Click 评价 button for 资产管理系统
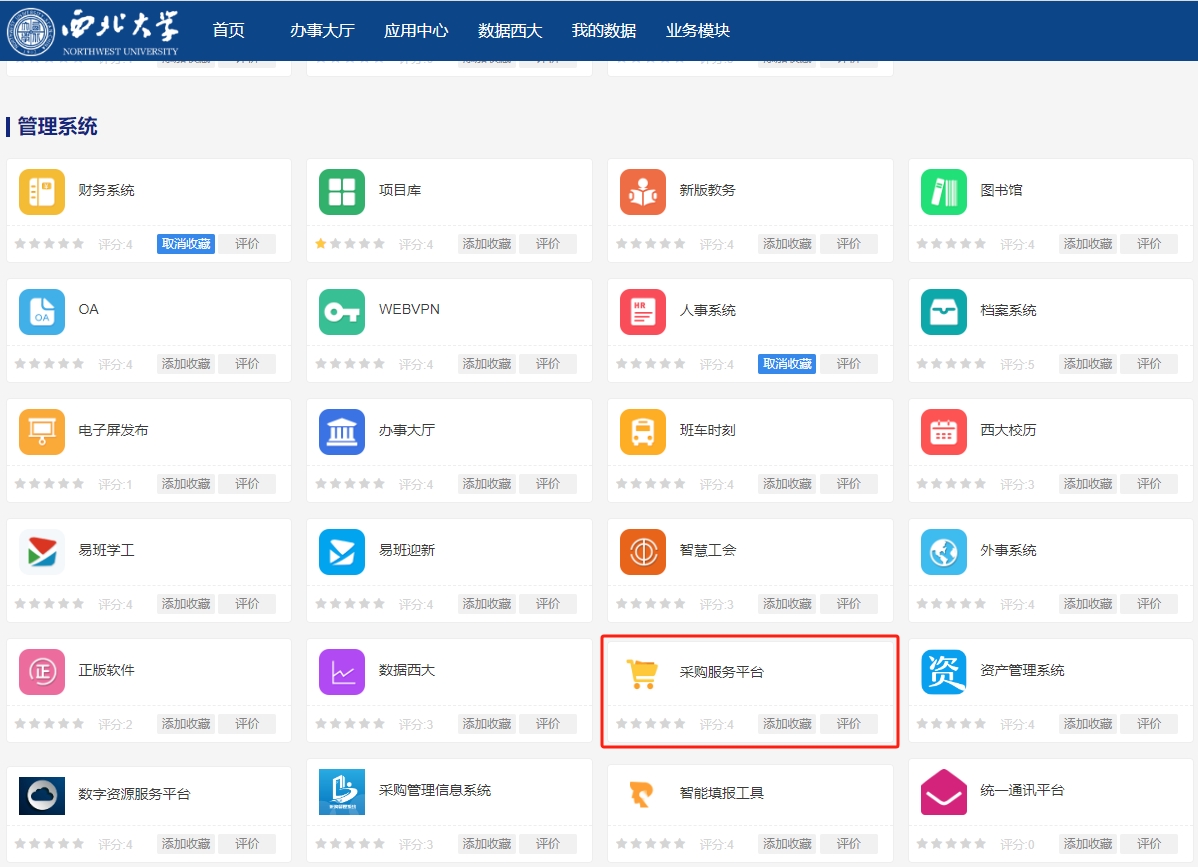 [x=1149, y=723]
